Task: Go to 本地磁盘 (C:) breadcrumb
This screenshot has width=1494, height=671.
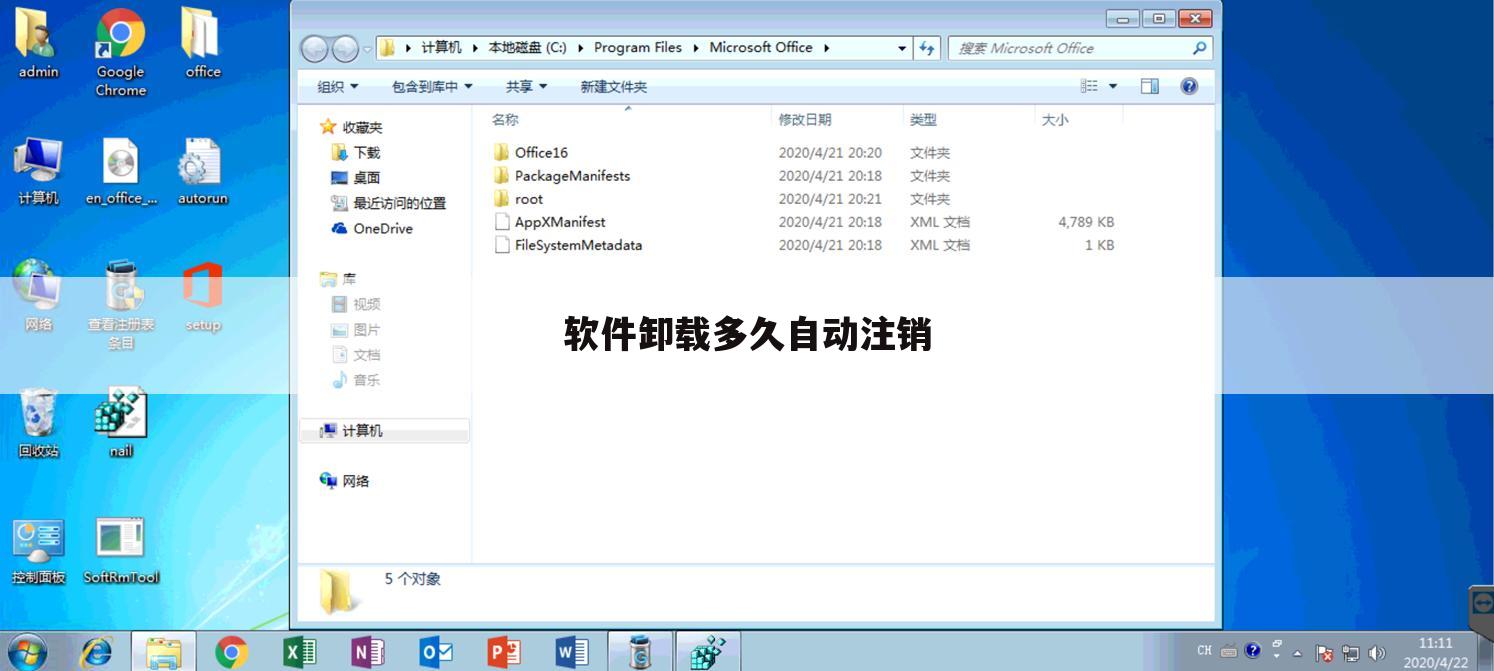Action: click(527, 48)
